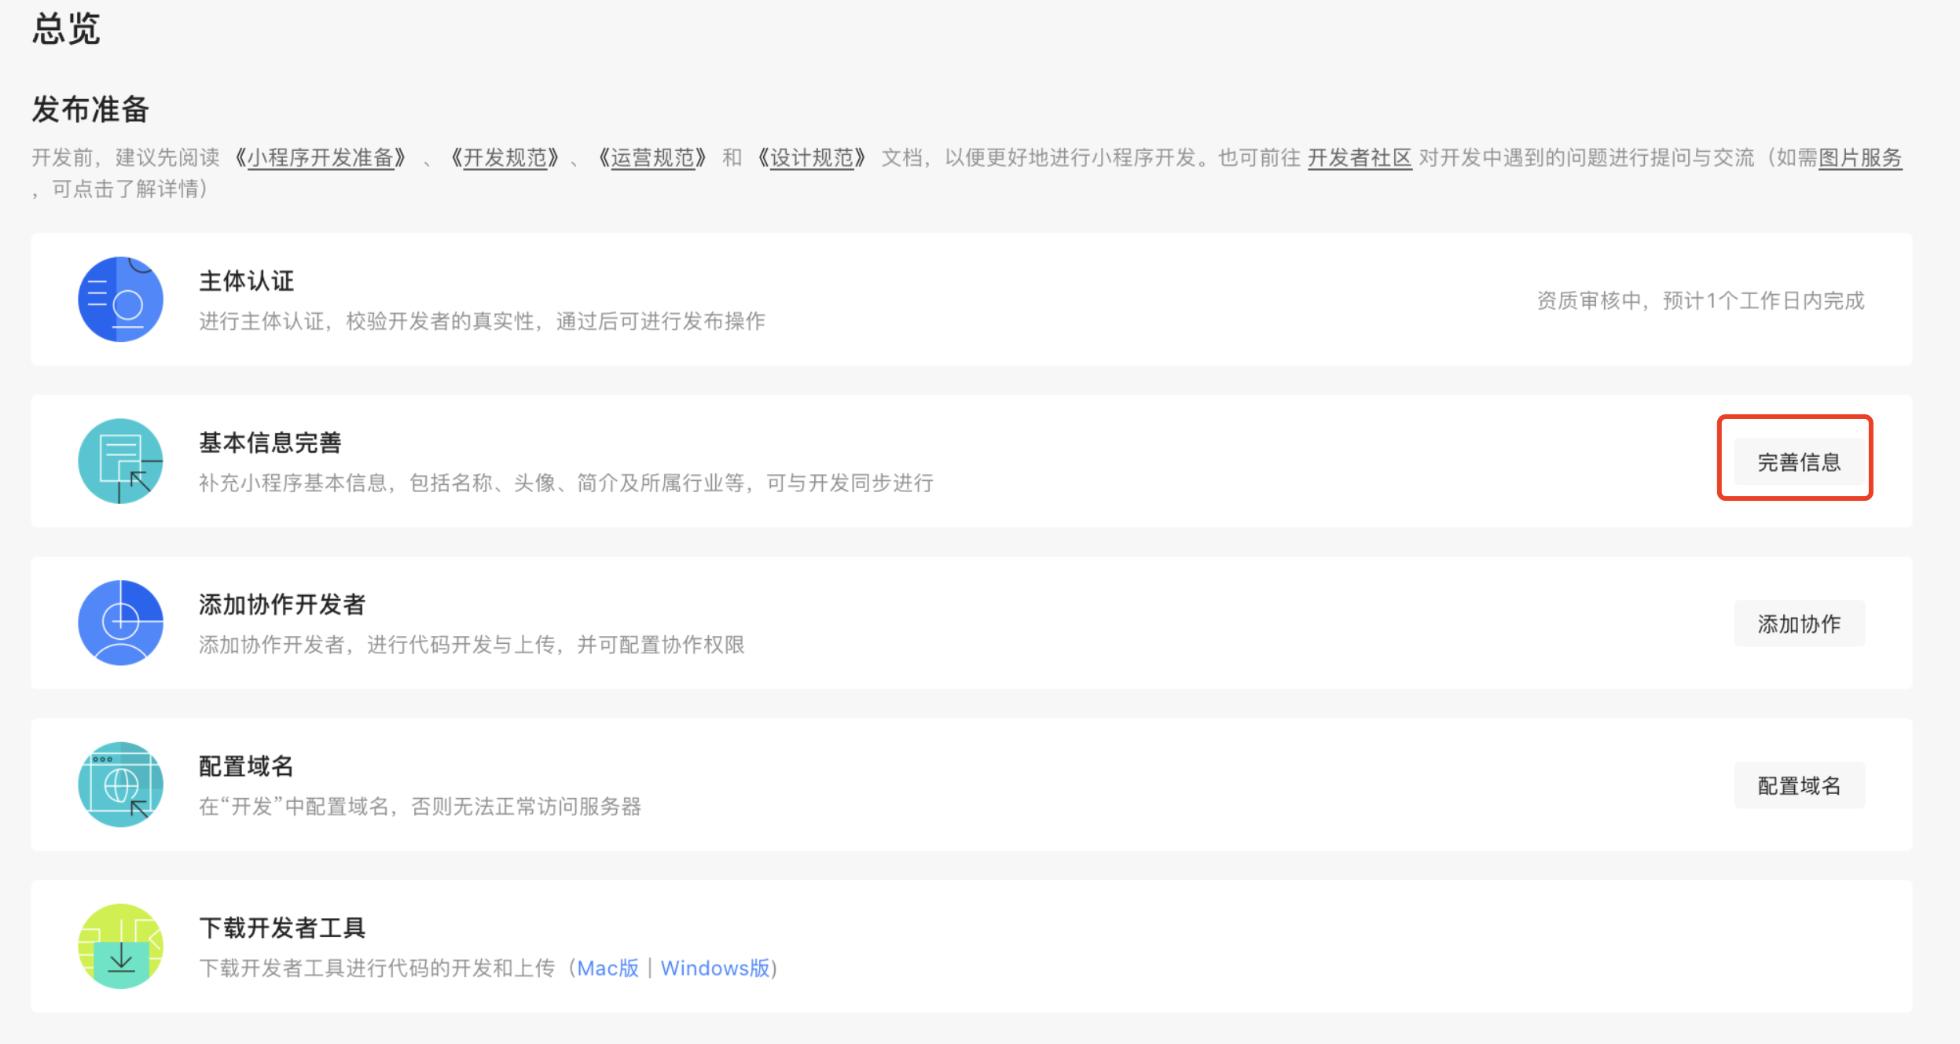Download the Mac版 developer tool

pos(608,968)
